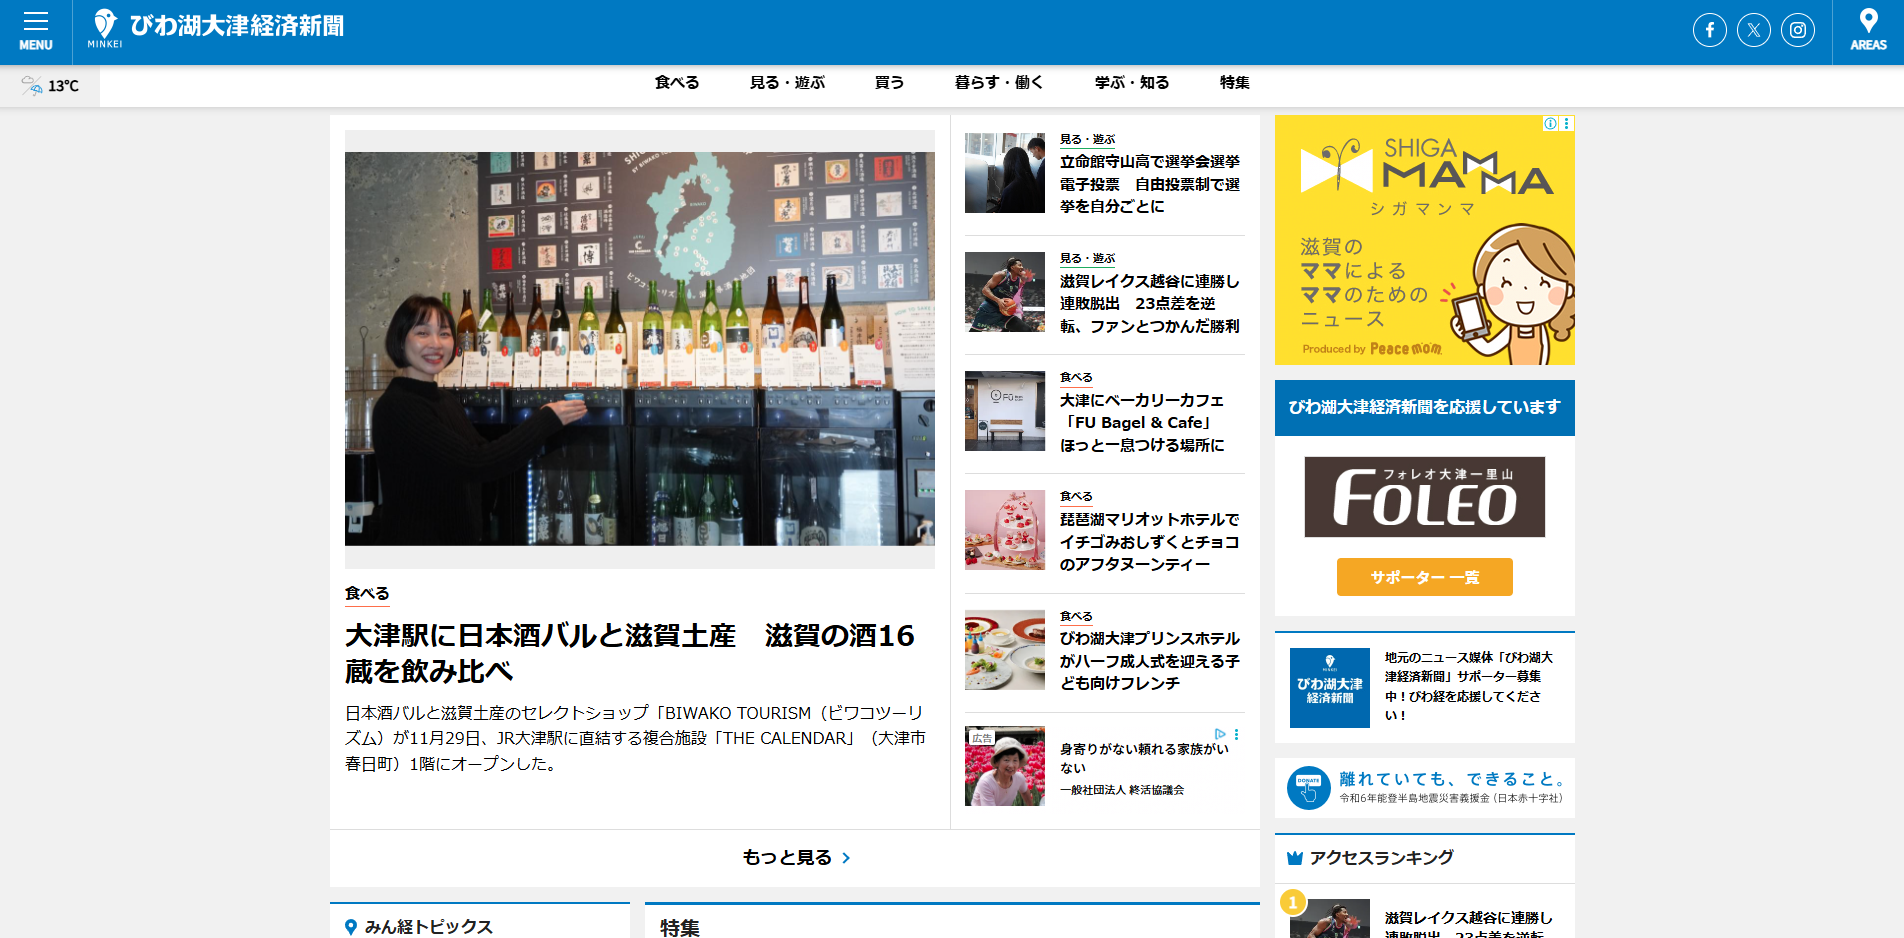
Task: Click the weather icon showing 13°C
Action: tap(31, 86)
